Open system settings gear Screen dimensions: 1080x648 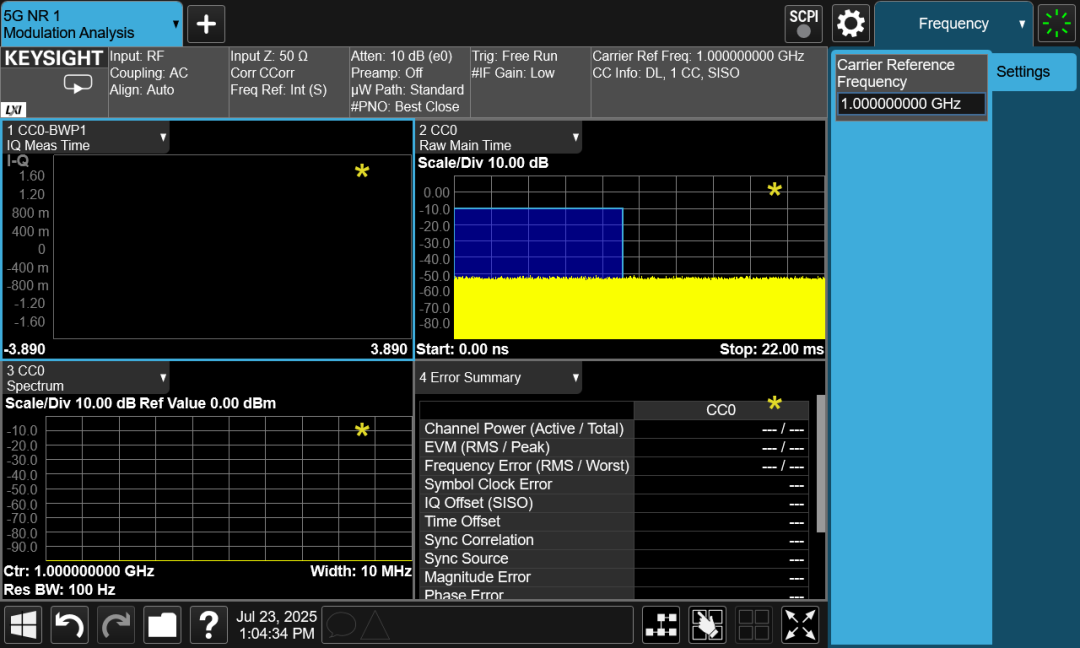851,23
